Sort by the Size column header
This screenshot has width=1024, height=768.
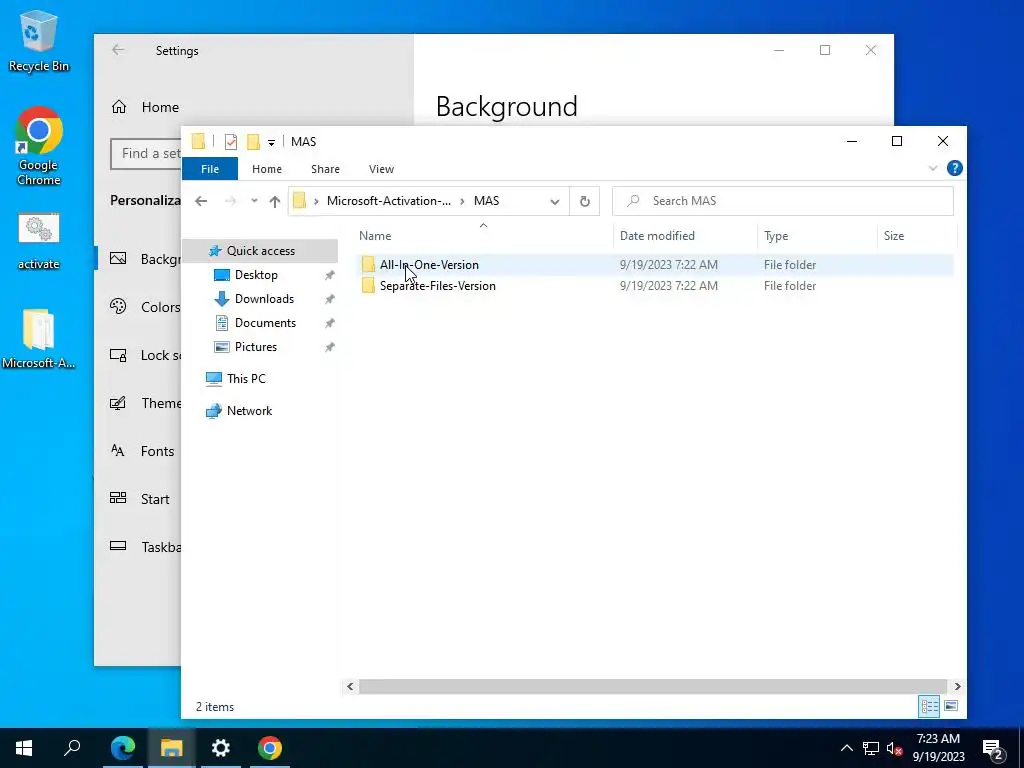[917, 236]
